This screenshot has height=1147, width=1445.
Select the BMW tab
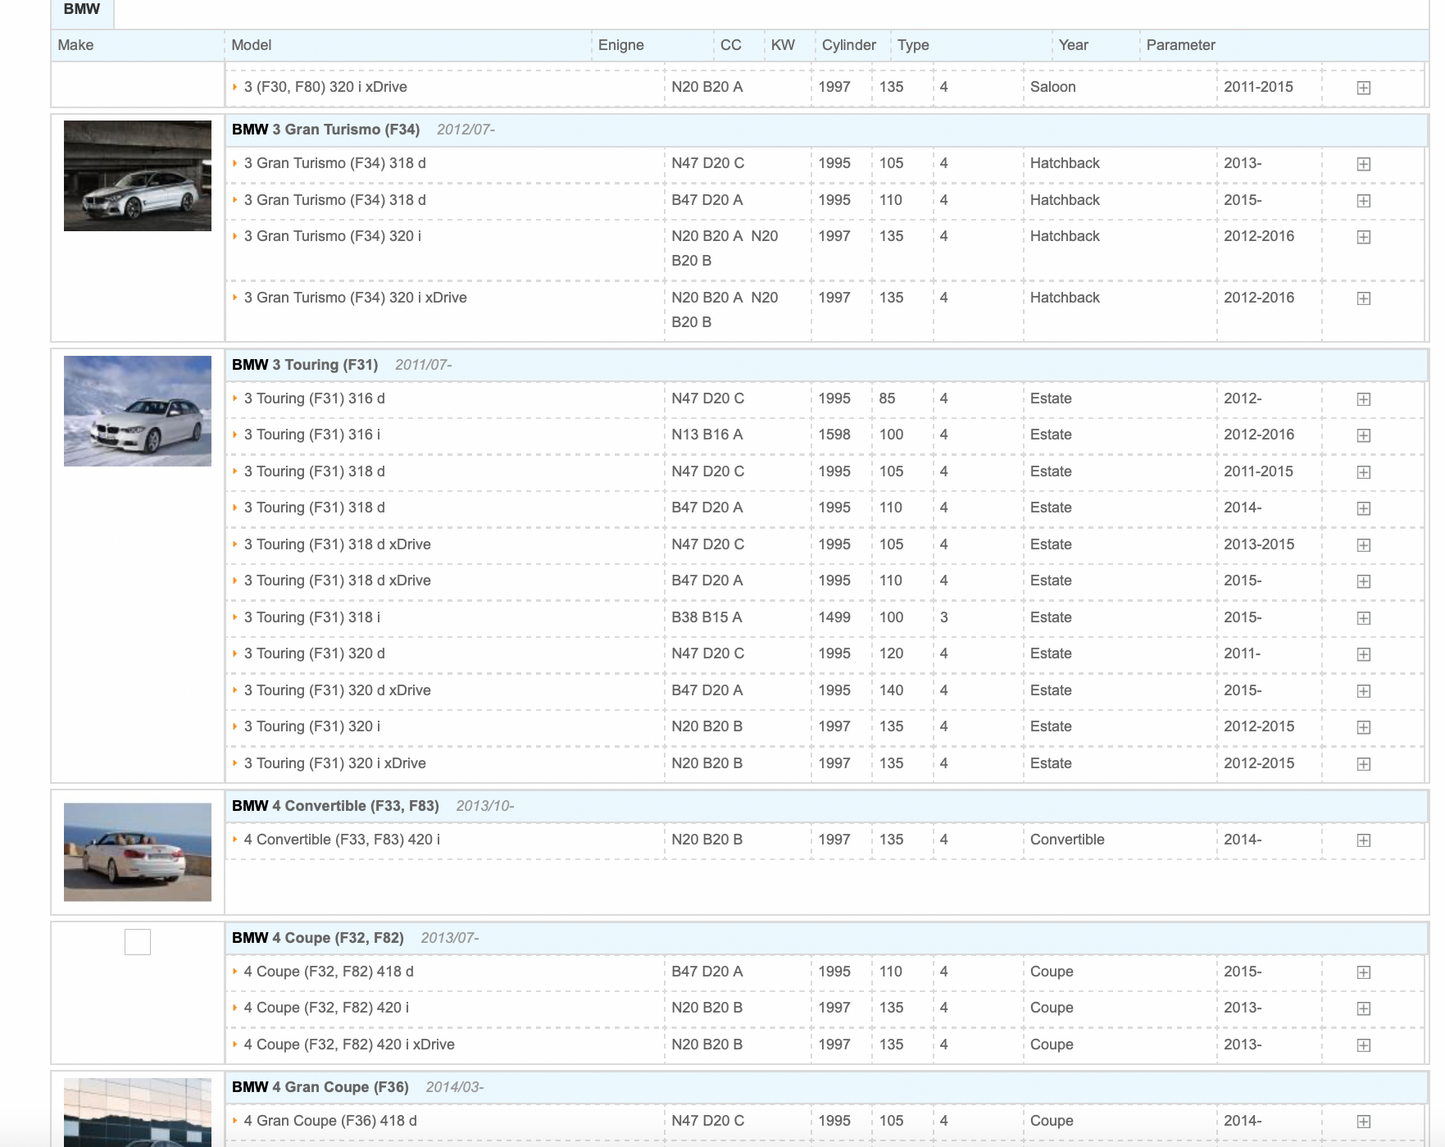(82, 10)
